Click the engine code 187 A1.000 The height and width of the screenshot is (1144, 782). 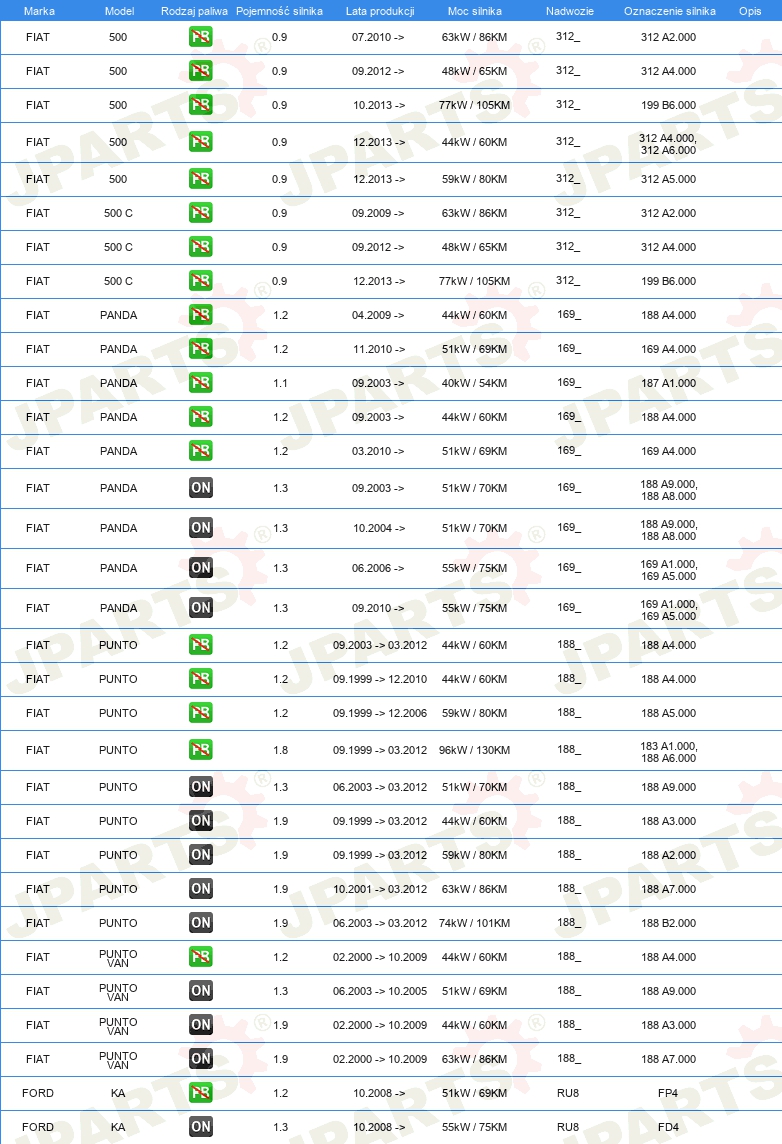point(668,383)
